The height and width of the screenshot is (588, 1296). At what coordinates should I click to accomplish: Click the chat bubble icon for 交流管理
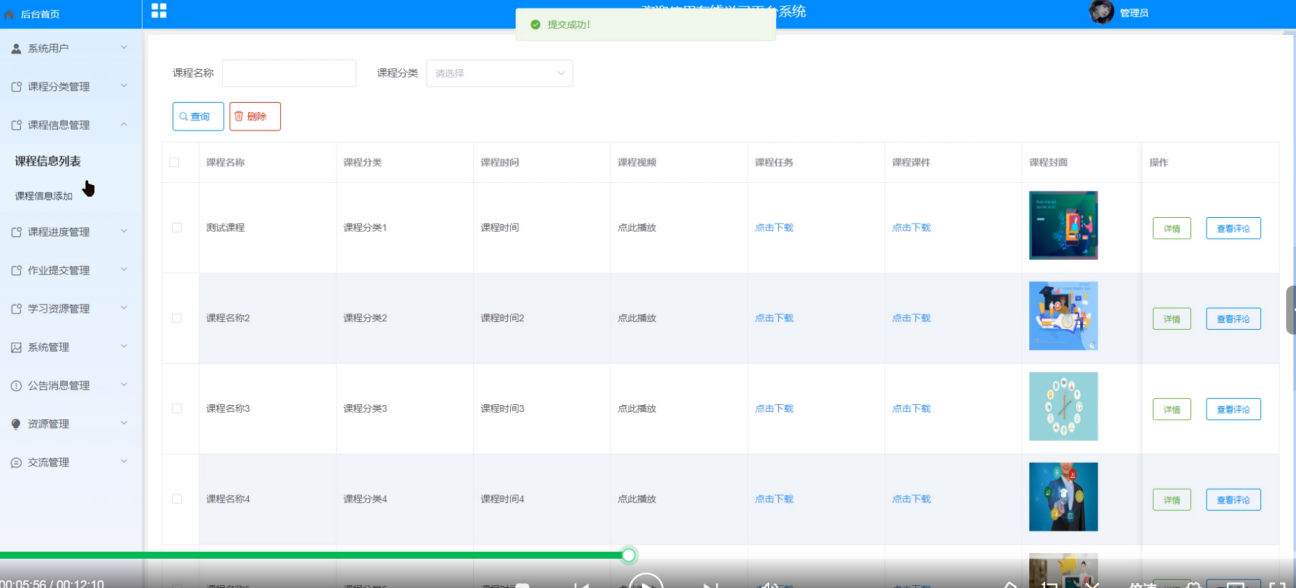[x=16, y=462]
